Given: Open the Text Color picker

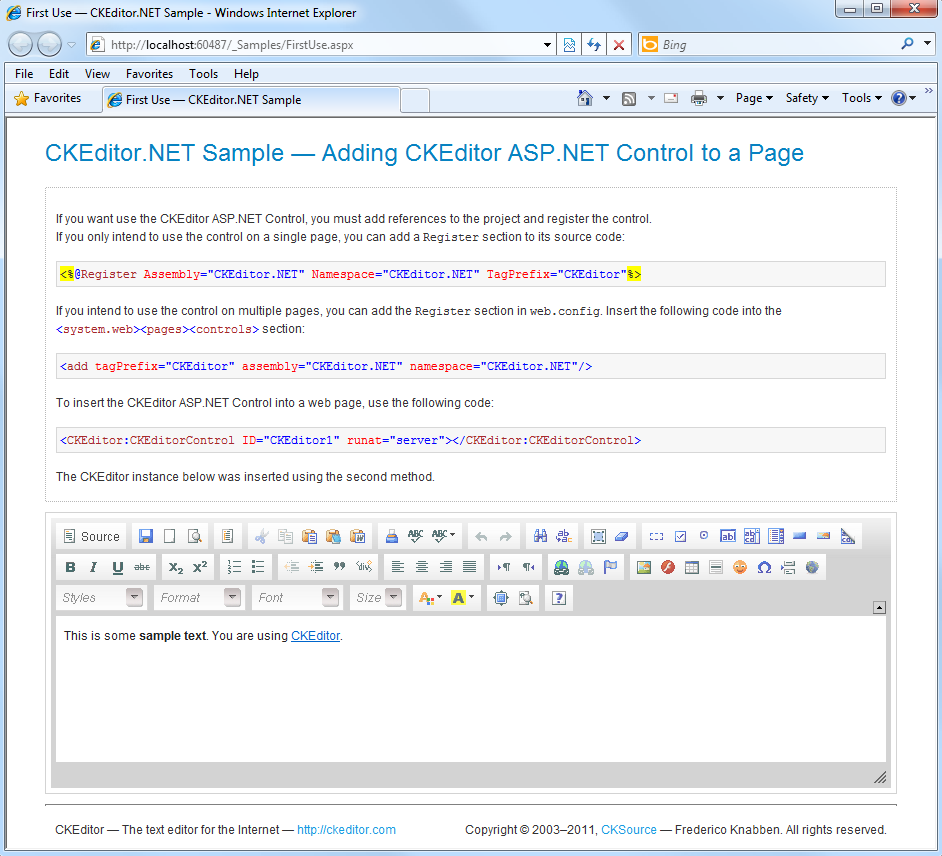Looking at the screenshot, I should point(430,598).
